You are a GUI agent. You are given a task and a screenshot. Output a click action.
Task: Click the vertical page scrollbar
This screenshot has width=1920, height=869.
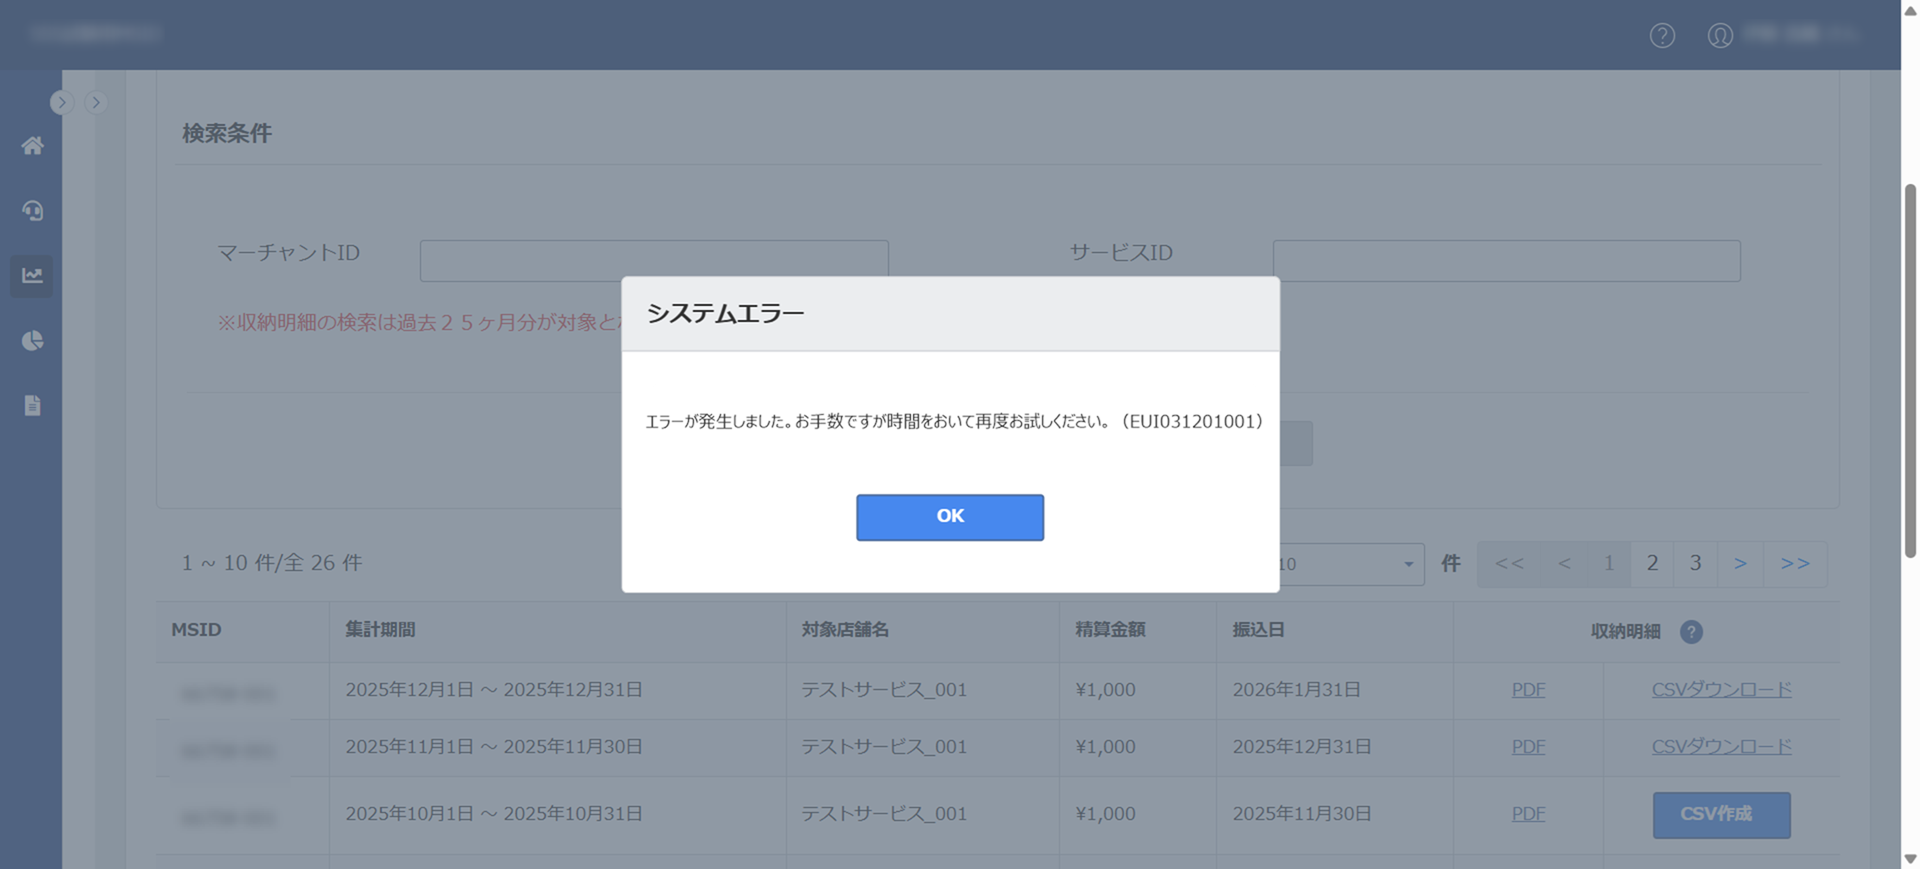(1910, 370)
